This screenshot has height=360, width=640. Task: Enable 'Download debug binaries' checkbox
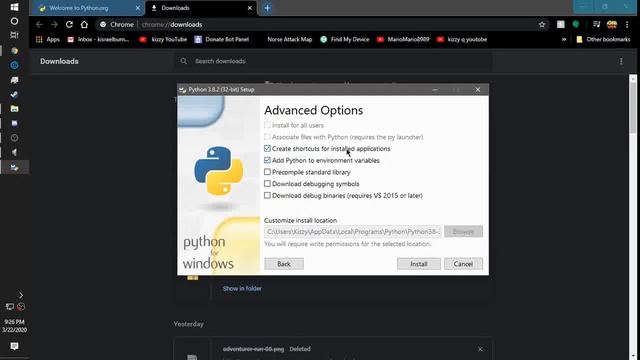[x=267, y=196]
